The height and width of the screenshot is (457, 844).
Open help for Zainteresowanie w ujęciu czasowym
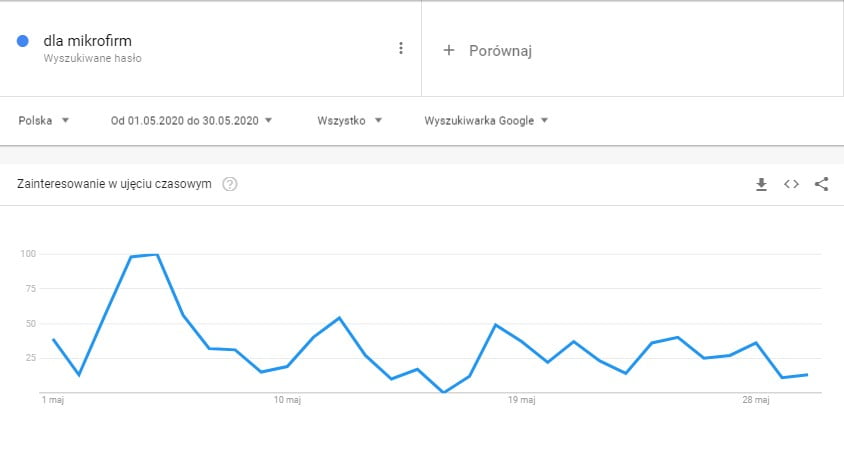click(x=230, y=184)
